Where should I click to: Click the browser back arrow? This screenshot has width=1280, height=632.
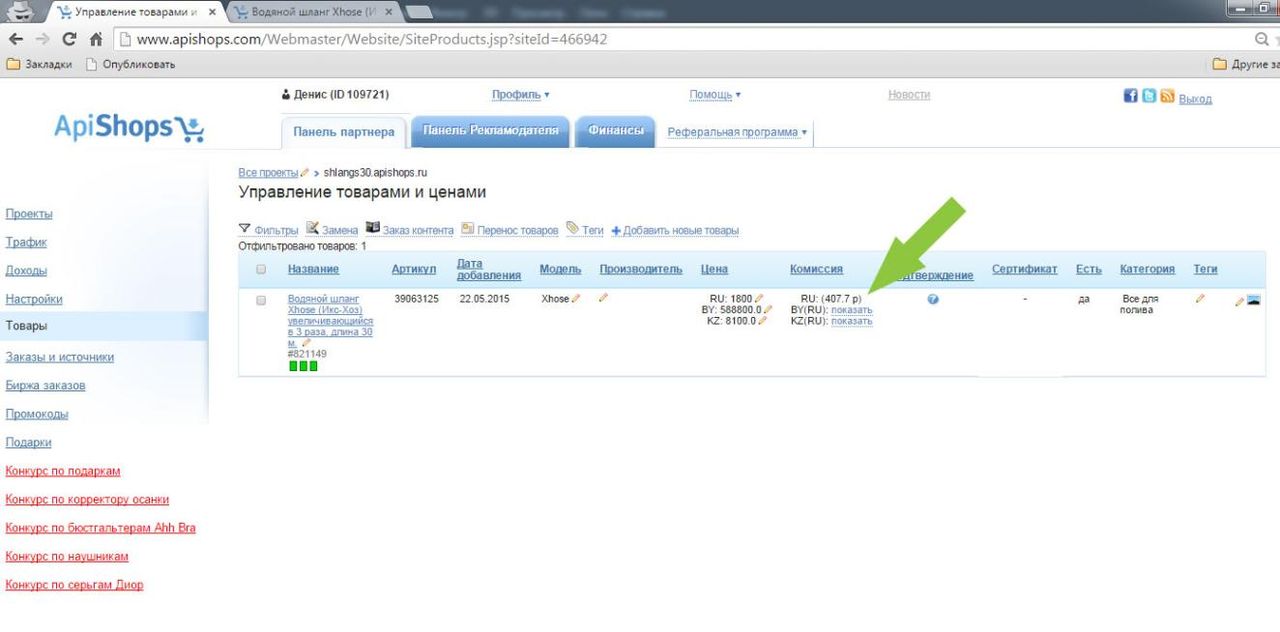click(x=16, y=39)
